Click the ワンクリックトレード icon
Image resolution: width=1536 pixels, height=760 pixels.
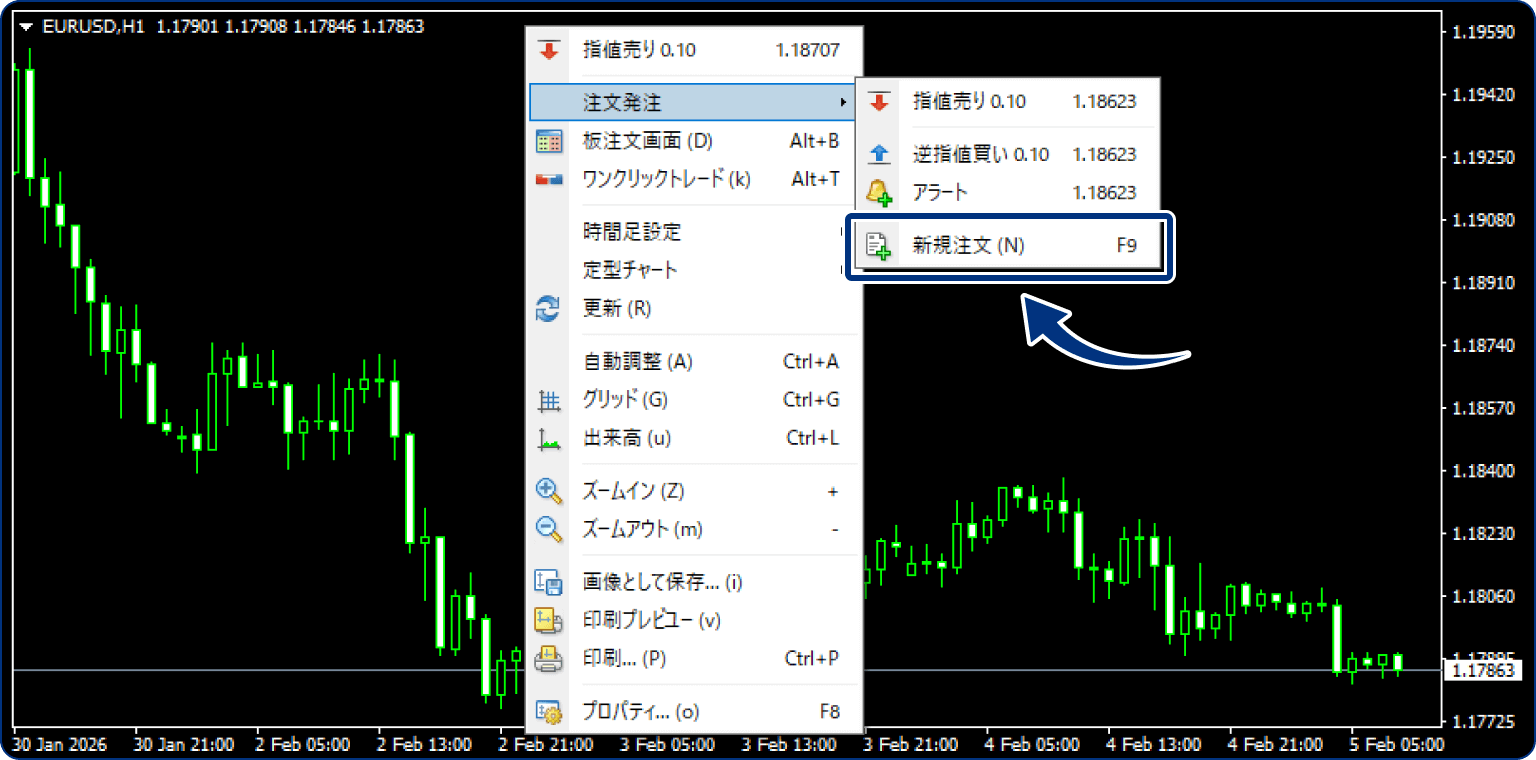(549, 180)
